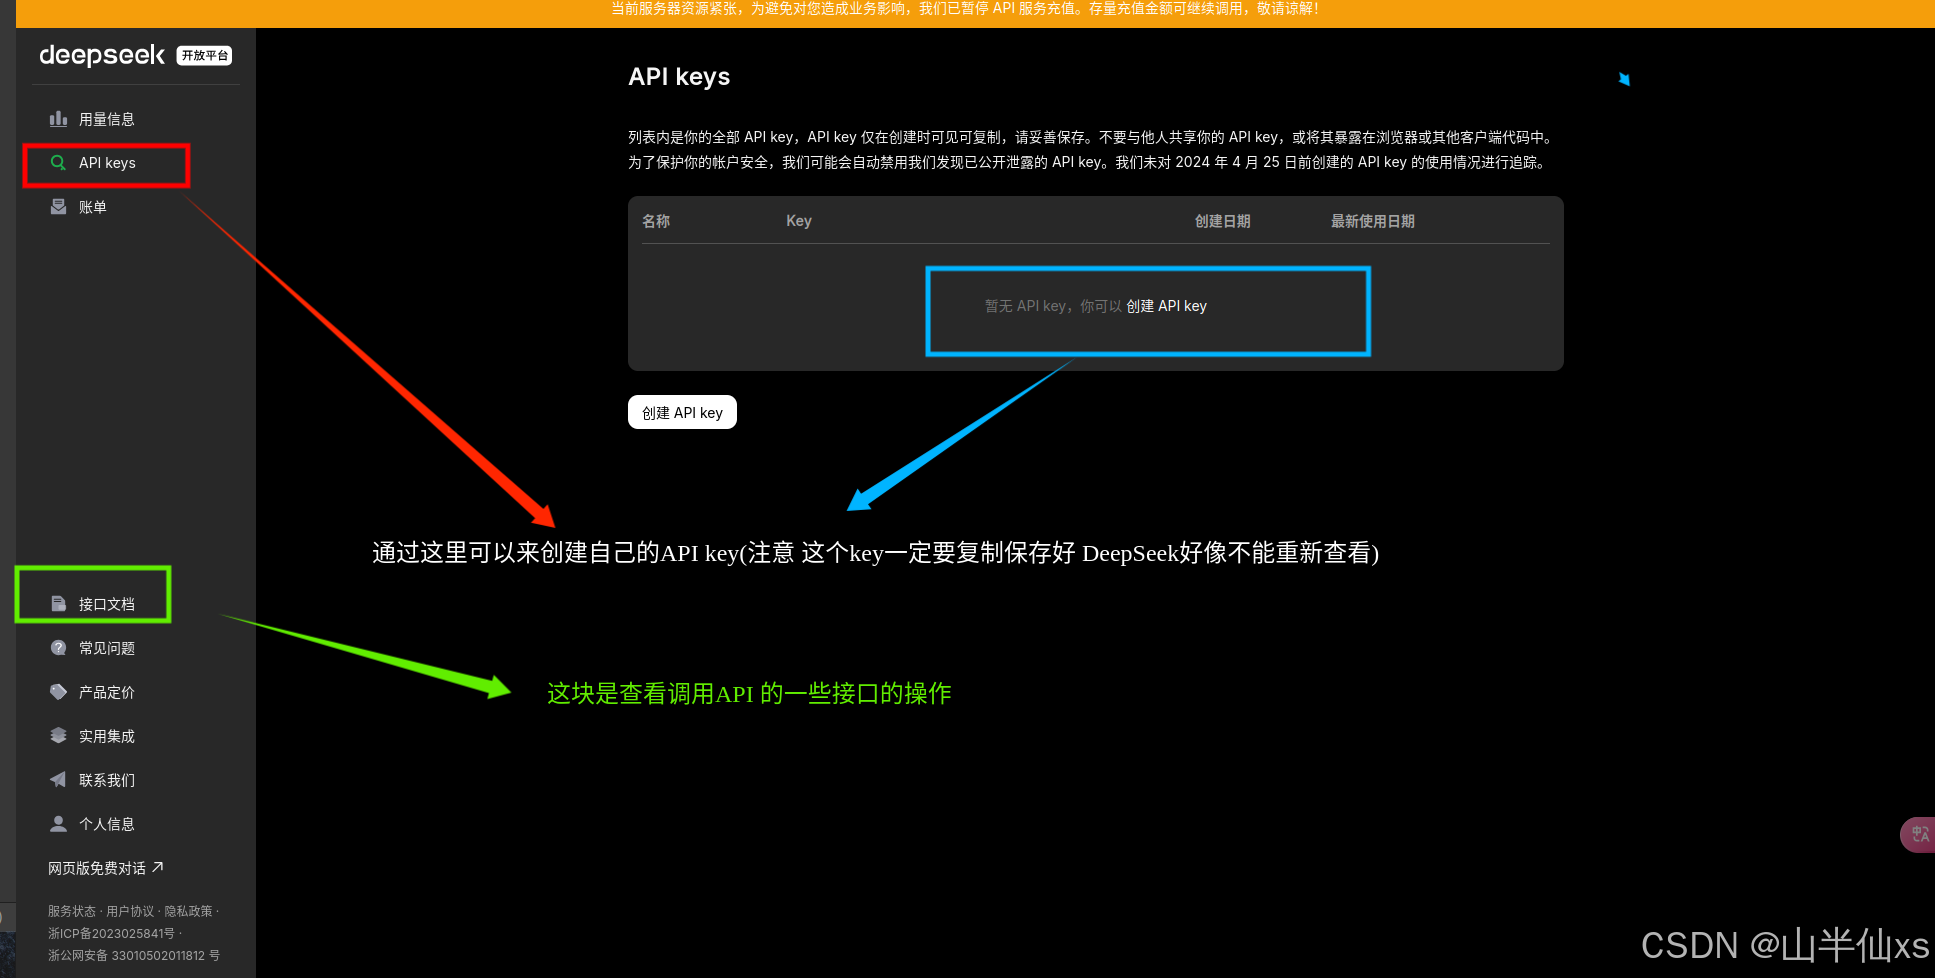The width and height of the screenshot is (1935, 978).
Task: Open 个人信息 in the sidebar
Action: 106,824
